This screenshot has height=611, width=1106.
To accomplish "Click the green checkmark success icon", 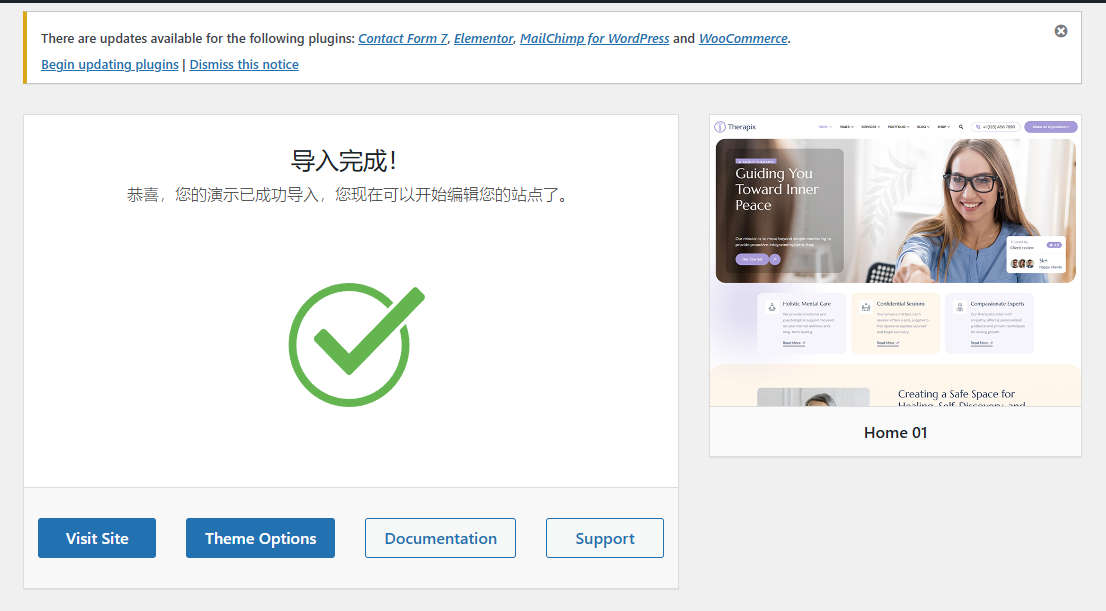I will (356, 344).
